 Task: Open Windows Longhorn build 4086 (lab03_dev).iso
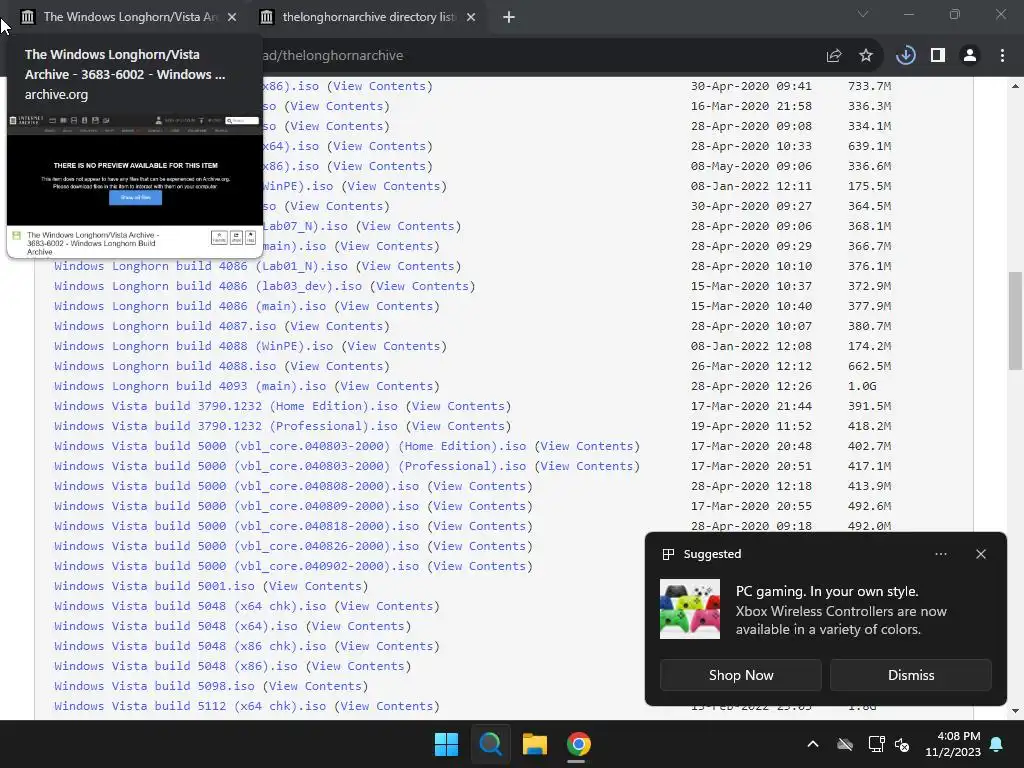click(208, 286)
